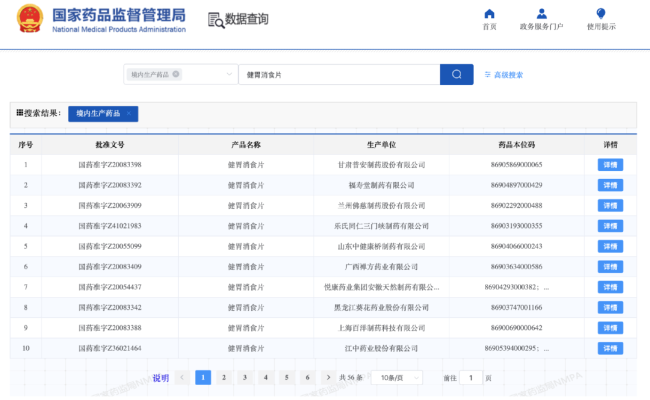650x400 pixels.
Task: Click drug code 86903193000355
Action: [x=517, y=226]
